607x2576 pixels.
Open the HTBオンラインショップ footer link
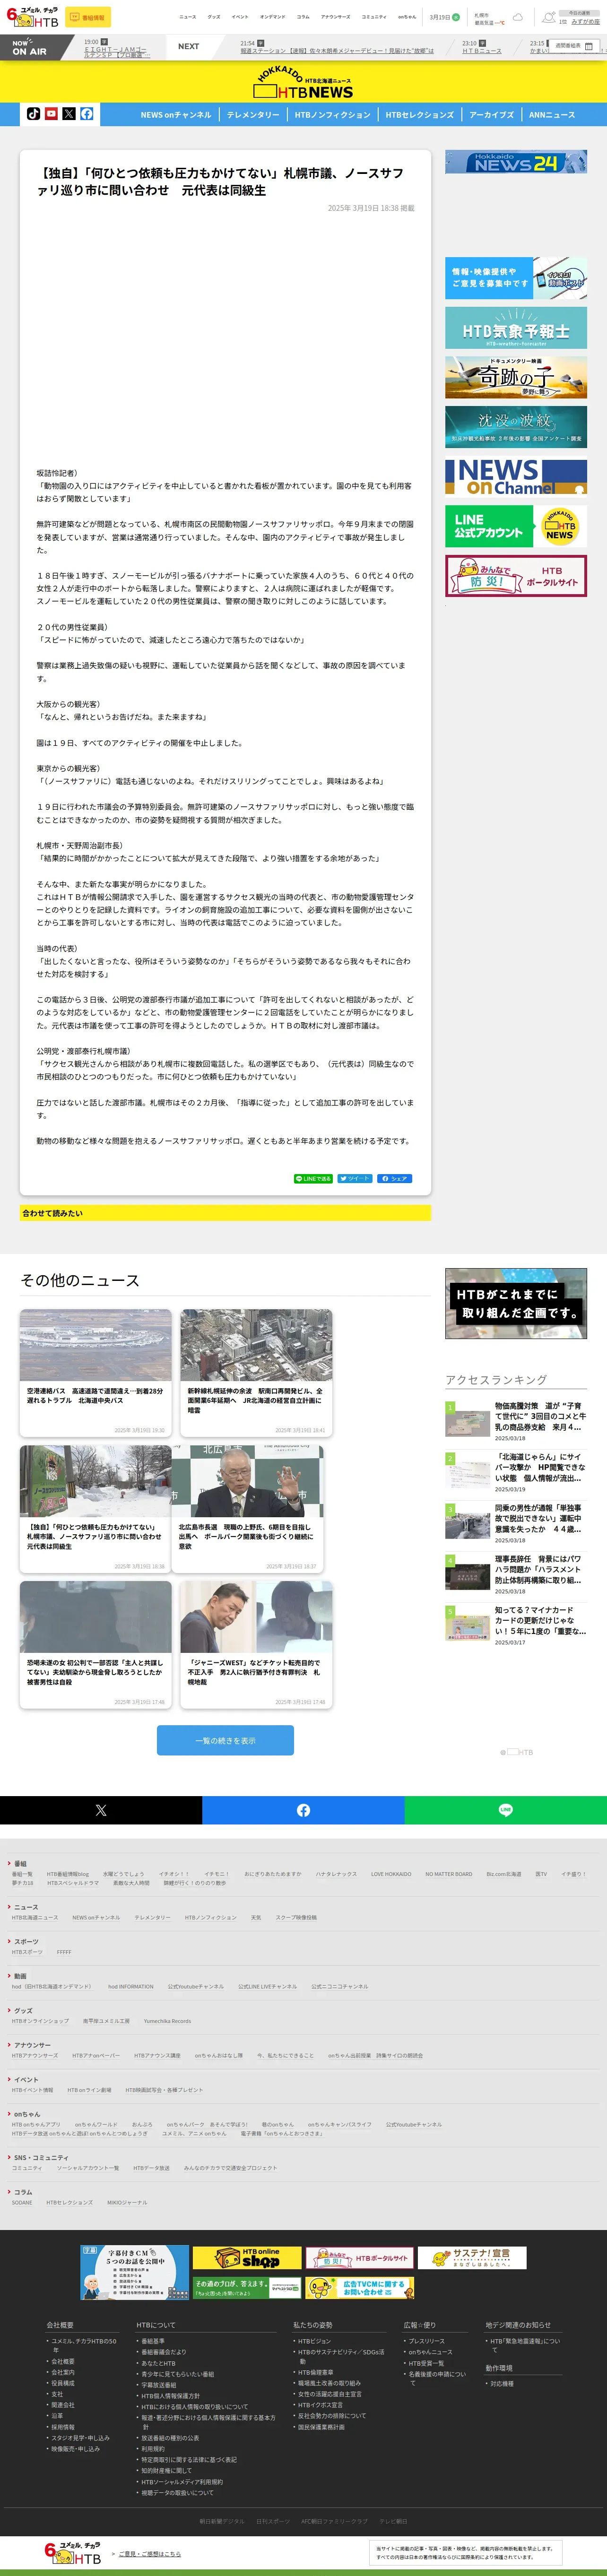pyautogui.click(x=41, y=2021)
